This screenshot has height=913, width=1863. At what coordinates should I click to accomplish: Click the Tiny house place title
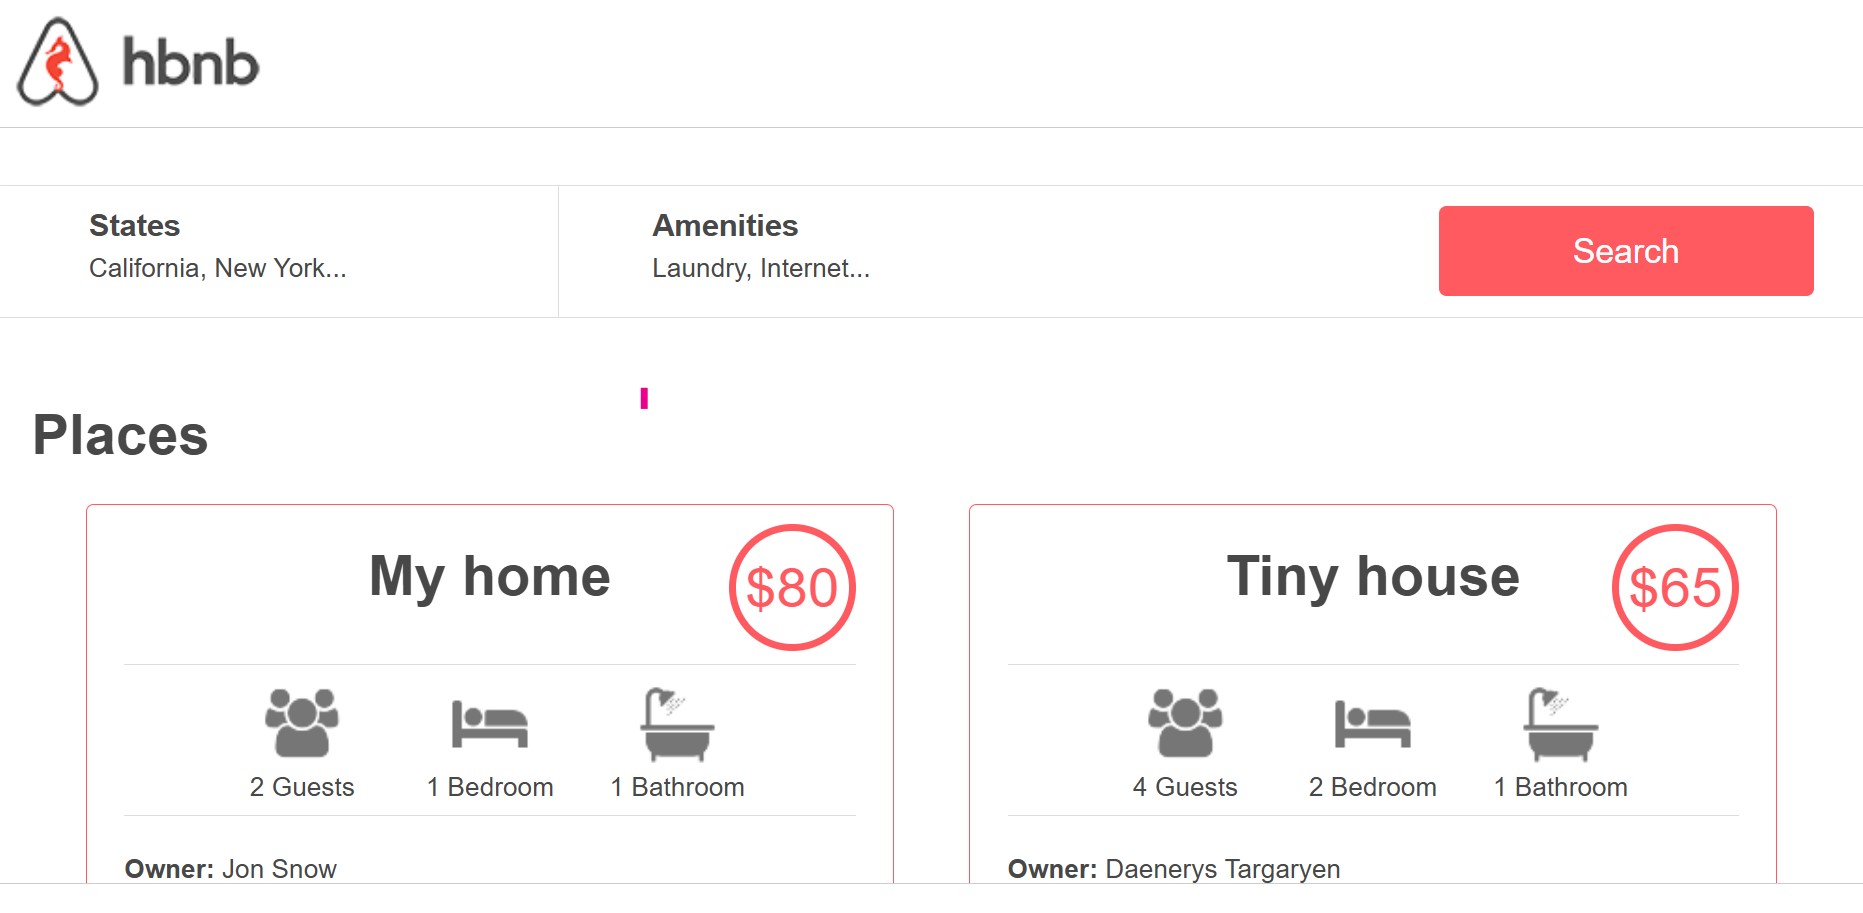tap(1372, 577)
